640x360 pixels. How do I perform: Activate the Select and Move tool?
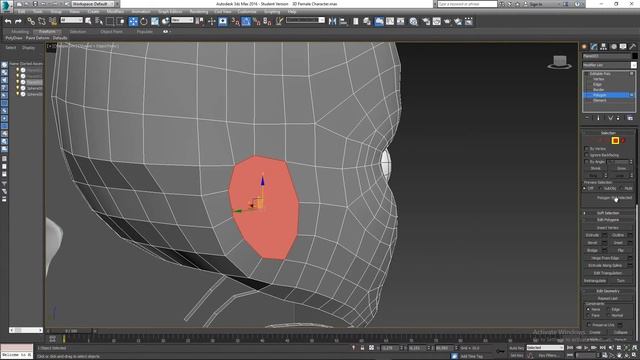coord(133,21)
